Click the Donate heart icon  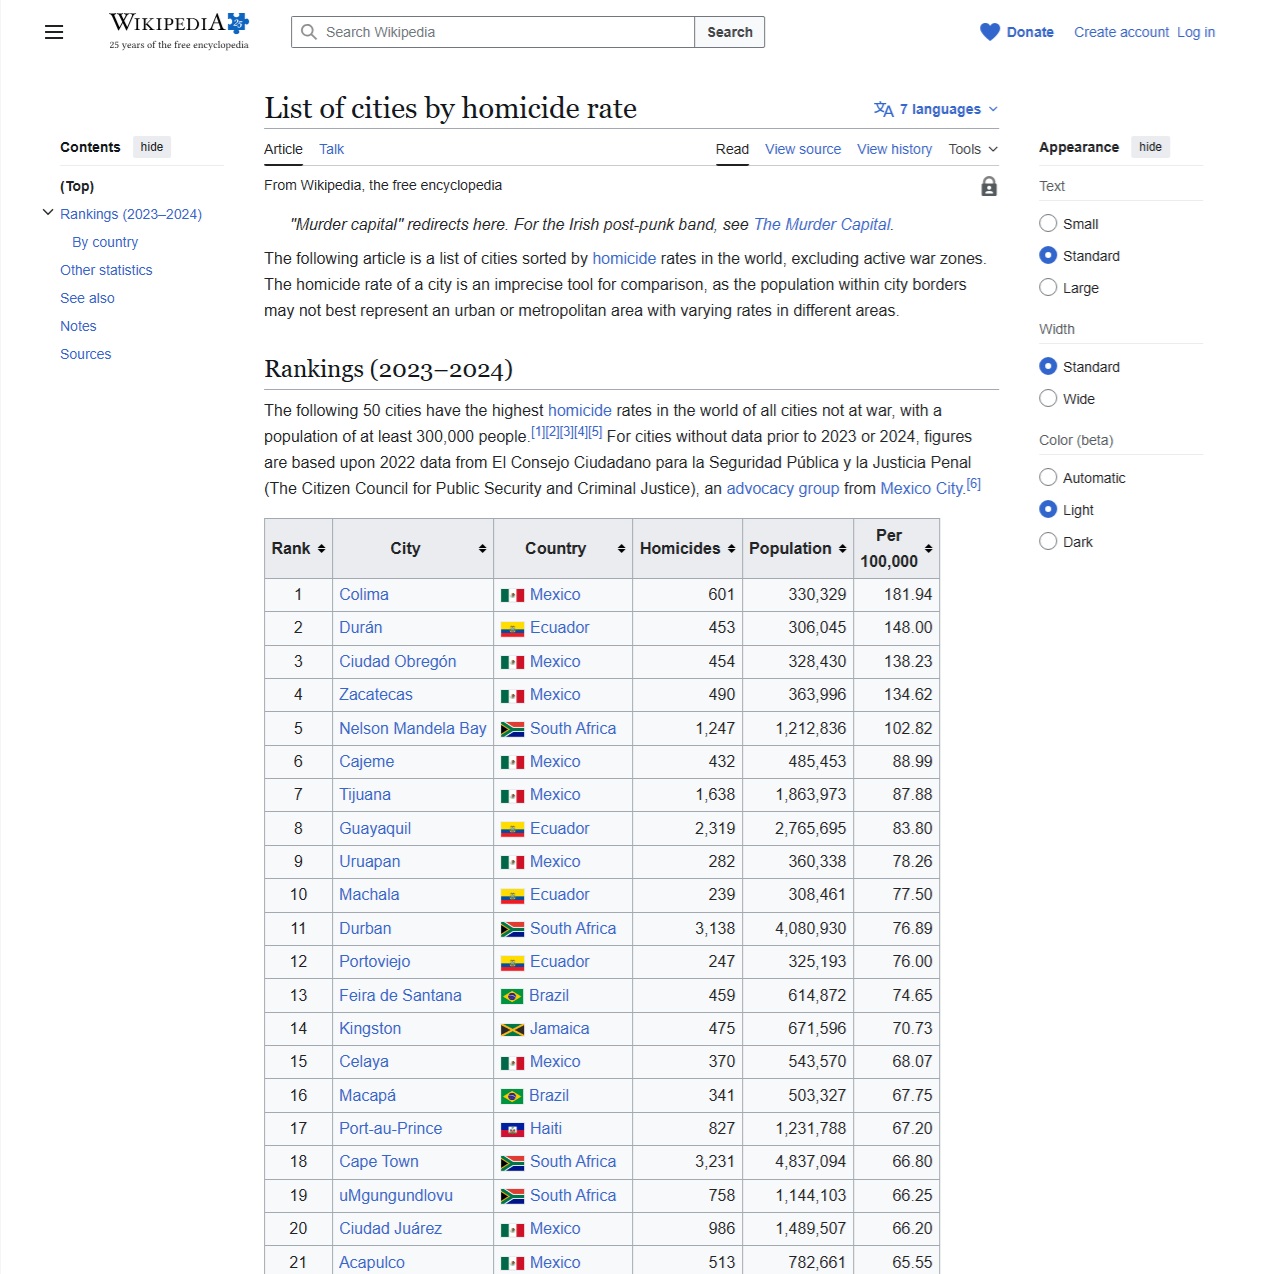(990, 32)
